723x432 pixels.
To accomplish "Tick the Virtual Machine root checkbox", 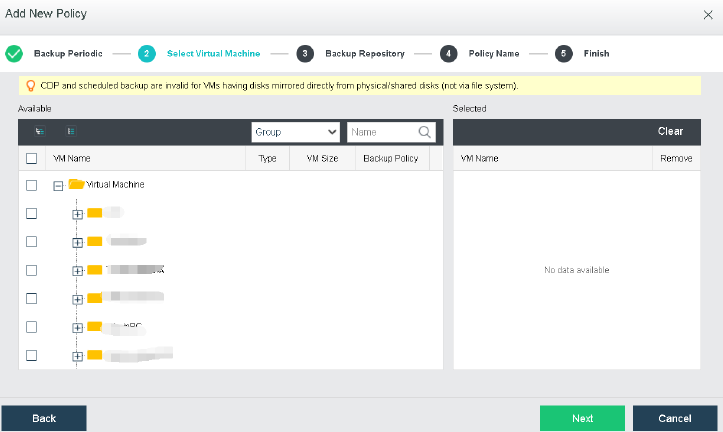I will point(31,185).
